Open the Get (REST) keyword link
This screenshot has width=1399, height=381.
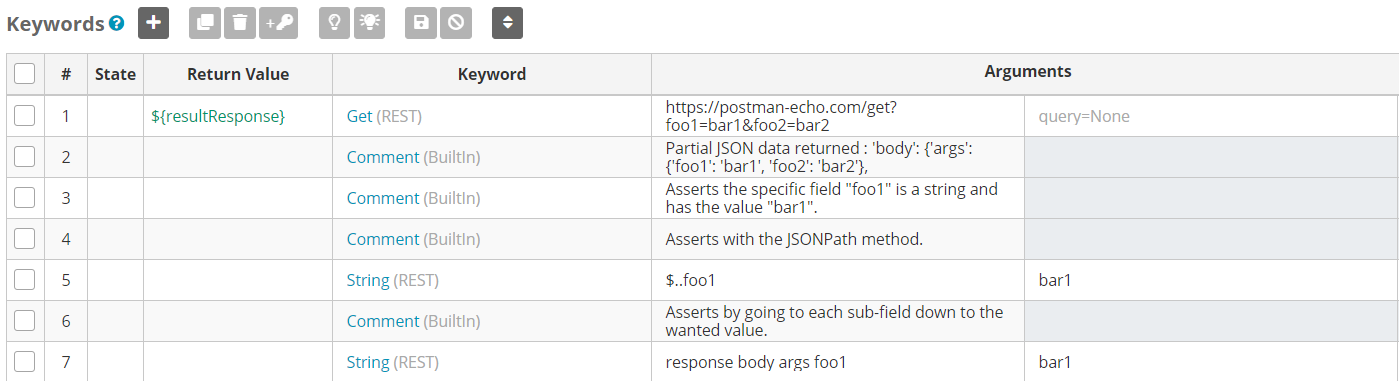[x=384, y=116]
